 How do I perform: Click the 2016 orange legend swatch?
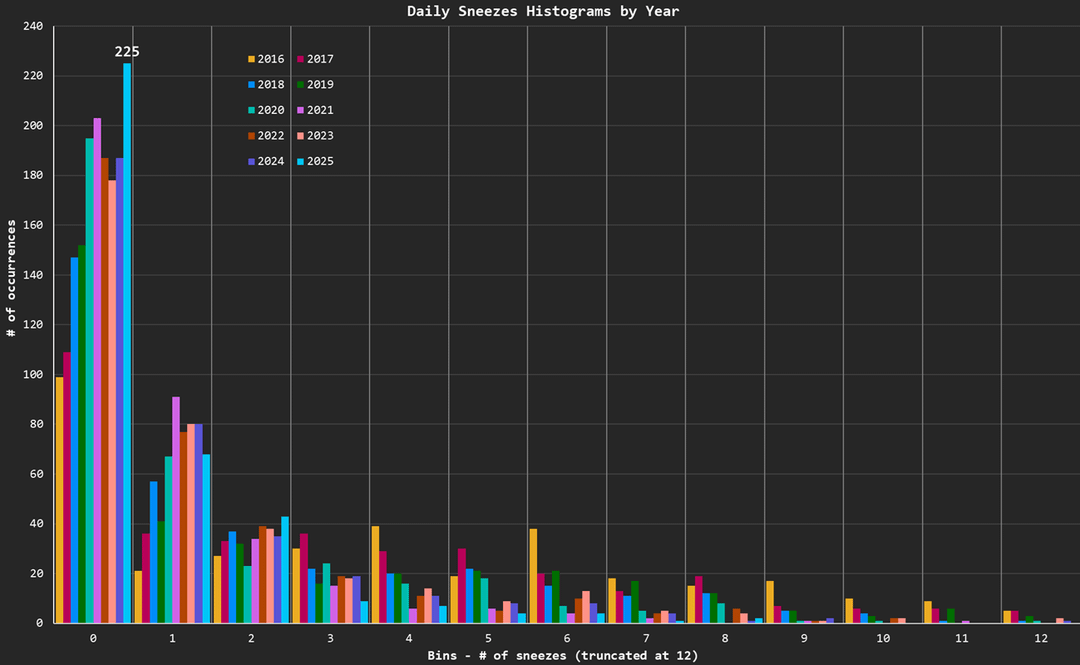pos(251,60)
